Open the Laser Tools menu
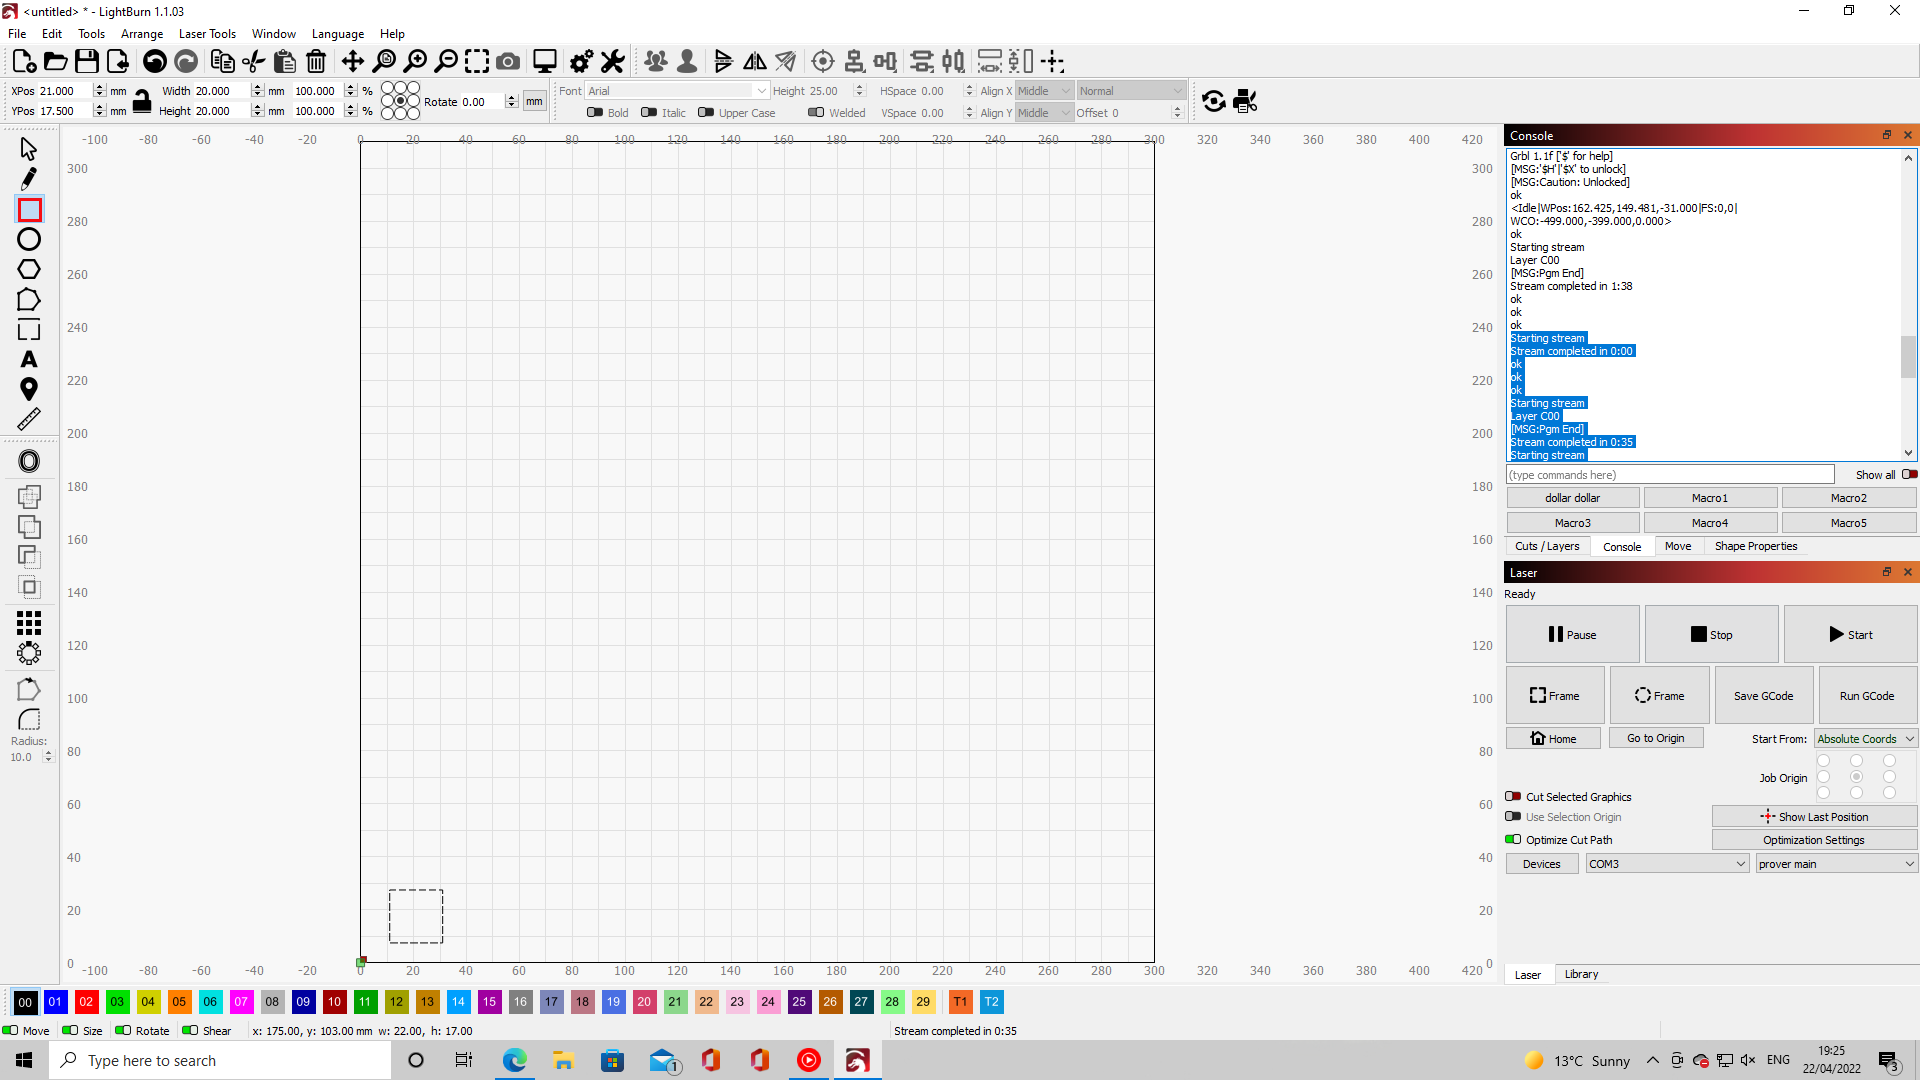The image size is (1920, 1080). (x=207, y=34)
